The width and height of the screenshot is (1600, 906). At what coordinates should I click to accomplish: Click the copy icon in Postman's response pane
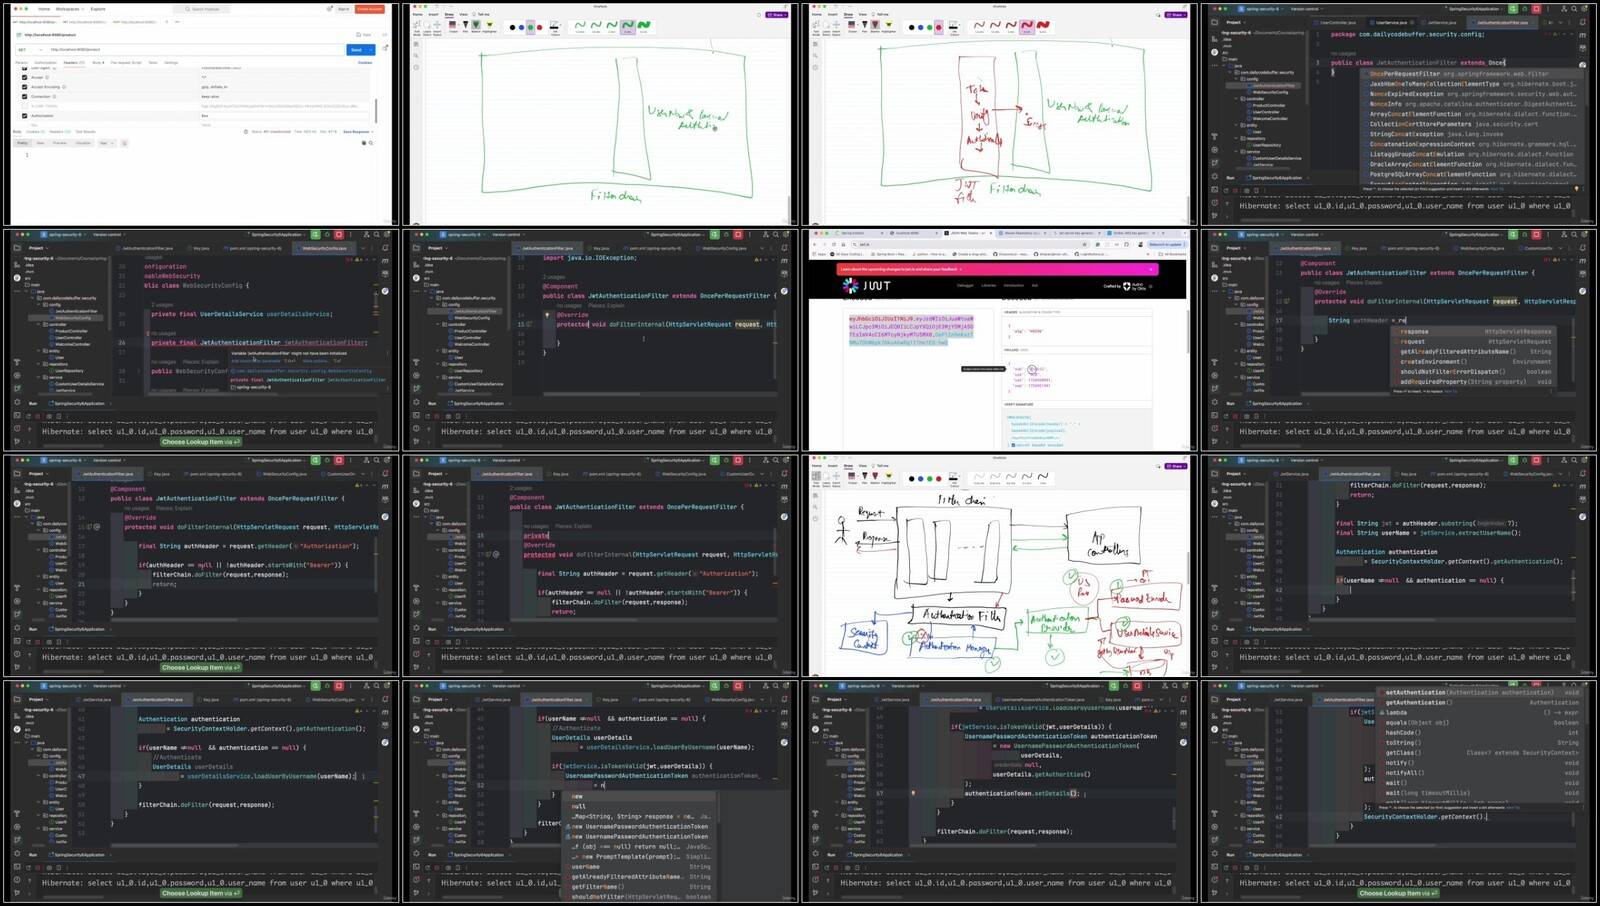[364, 143]
